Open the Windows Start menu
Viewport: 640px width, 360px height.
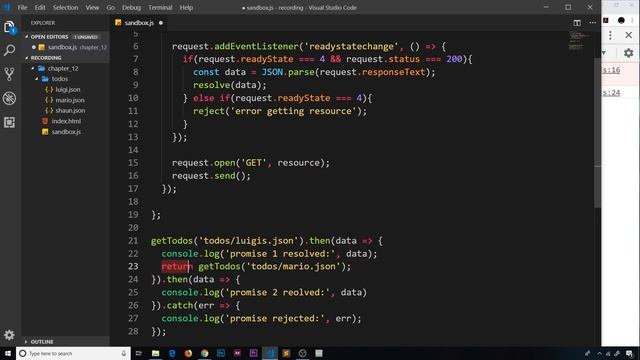(8, 353)
